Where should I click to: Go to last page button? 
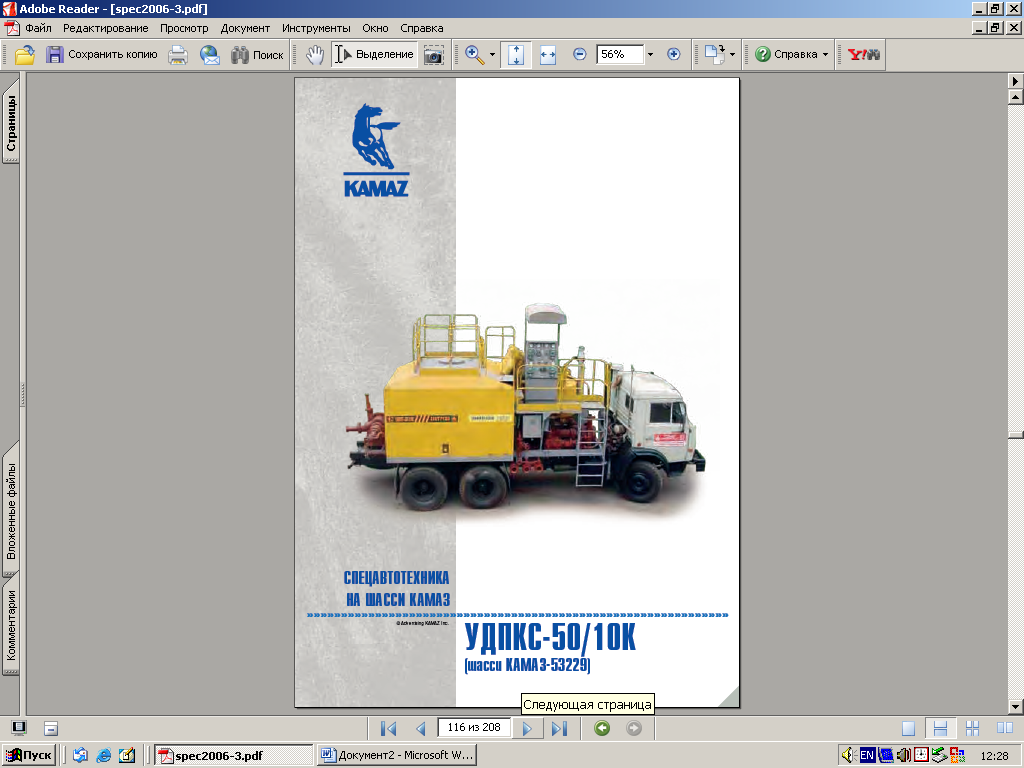coord(559,728)
